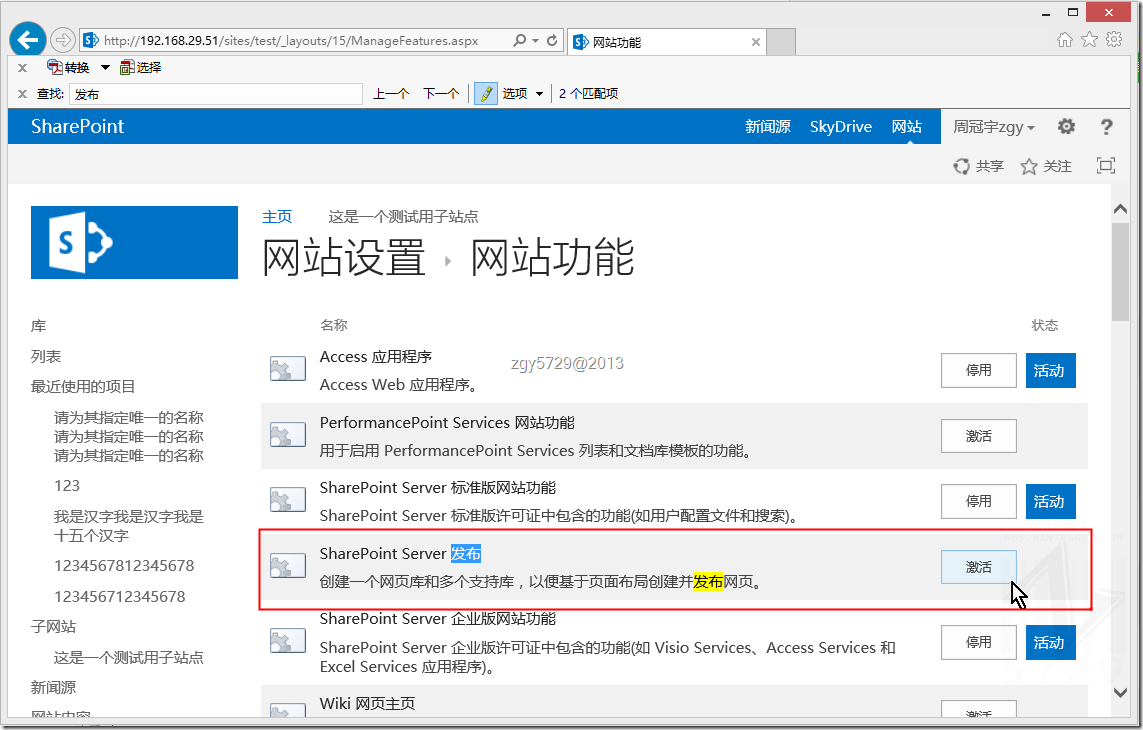The width and height of the screenshot is (1143, 730).
Task: Click the search magnifier in address bar
Action: 520,41
